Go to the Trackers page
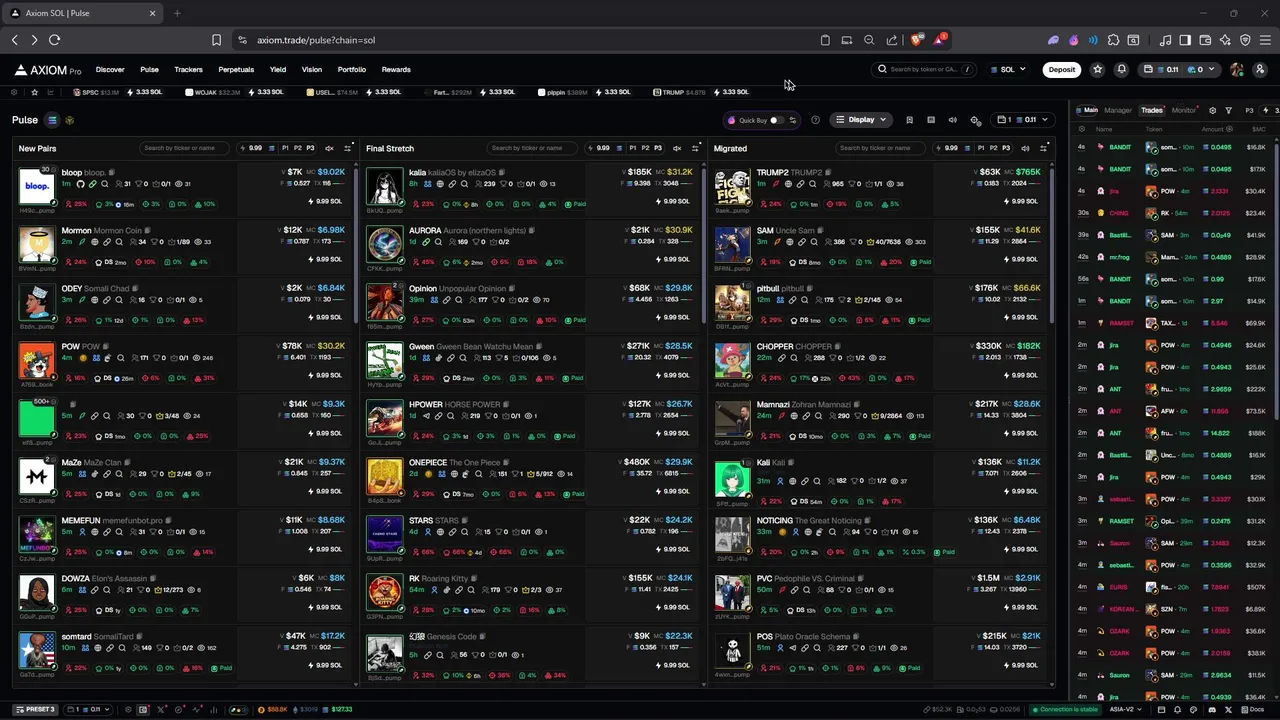This screenshot has width=1280, height=720. tap(188, 69)
